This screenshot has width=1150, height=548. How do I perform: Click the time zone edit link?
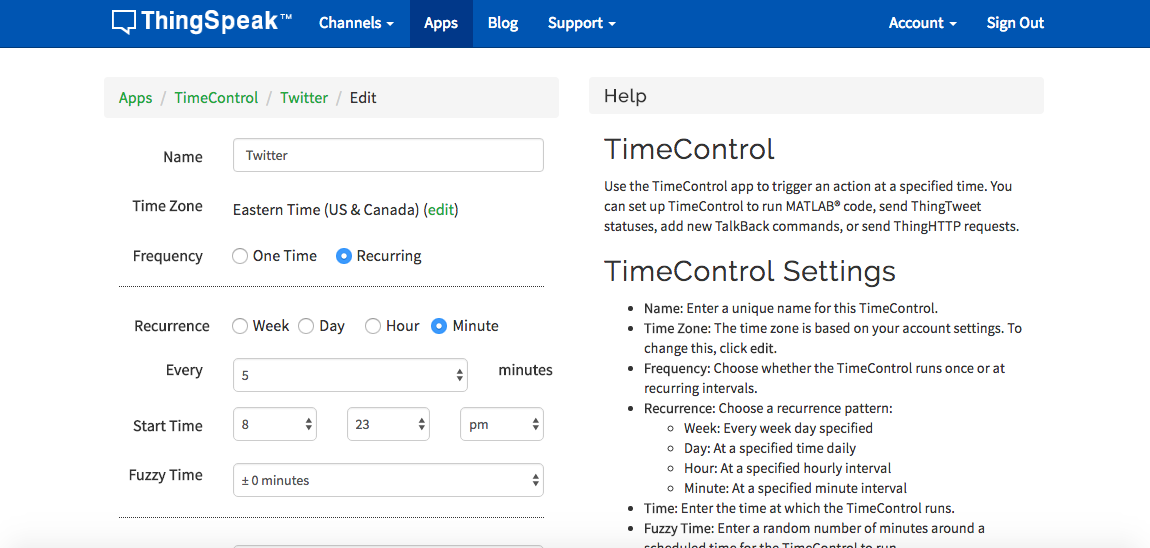pyautogui.click(x=441, y=210)
